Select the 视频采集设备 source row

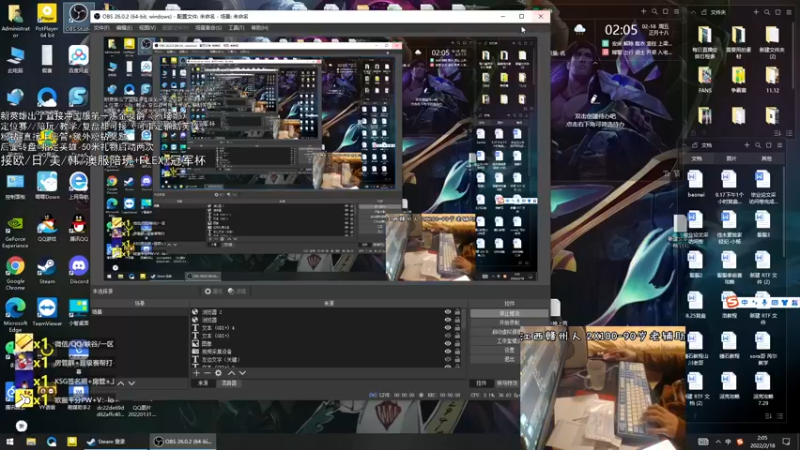click(x=327, y=352)
